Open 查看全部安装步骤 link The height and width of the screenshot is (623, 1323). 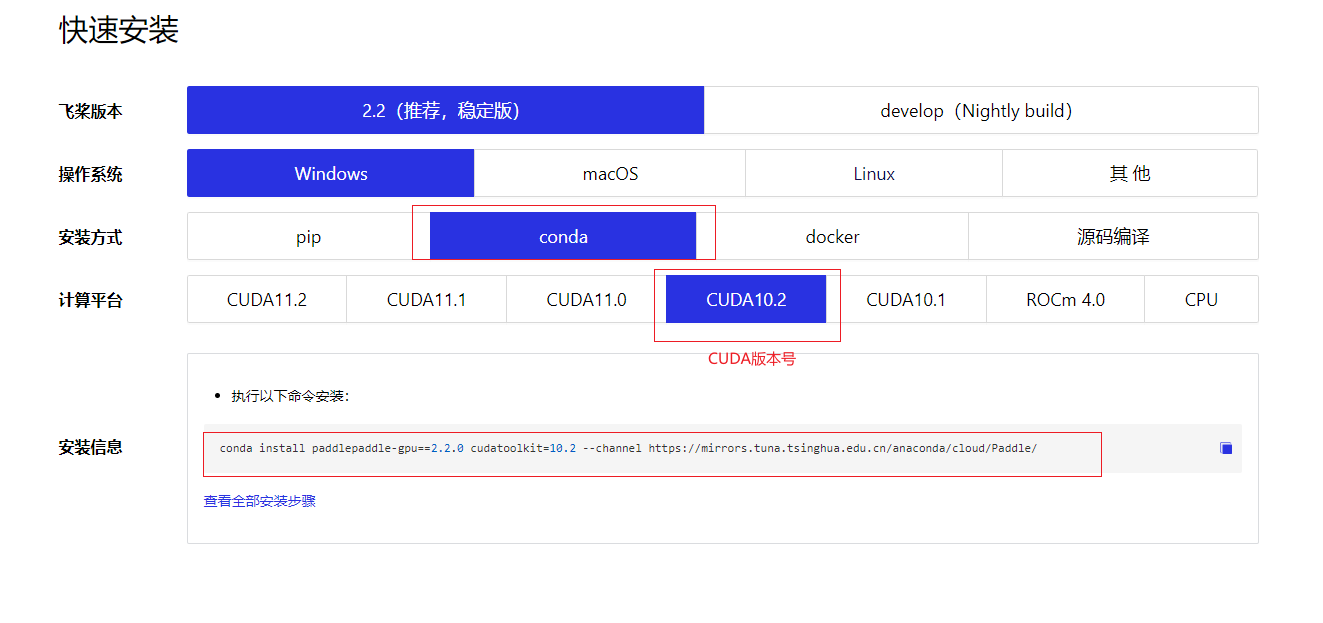[260, 501]
